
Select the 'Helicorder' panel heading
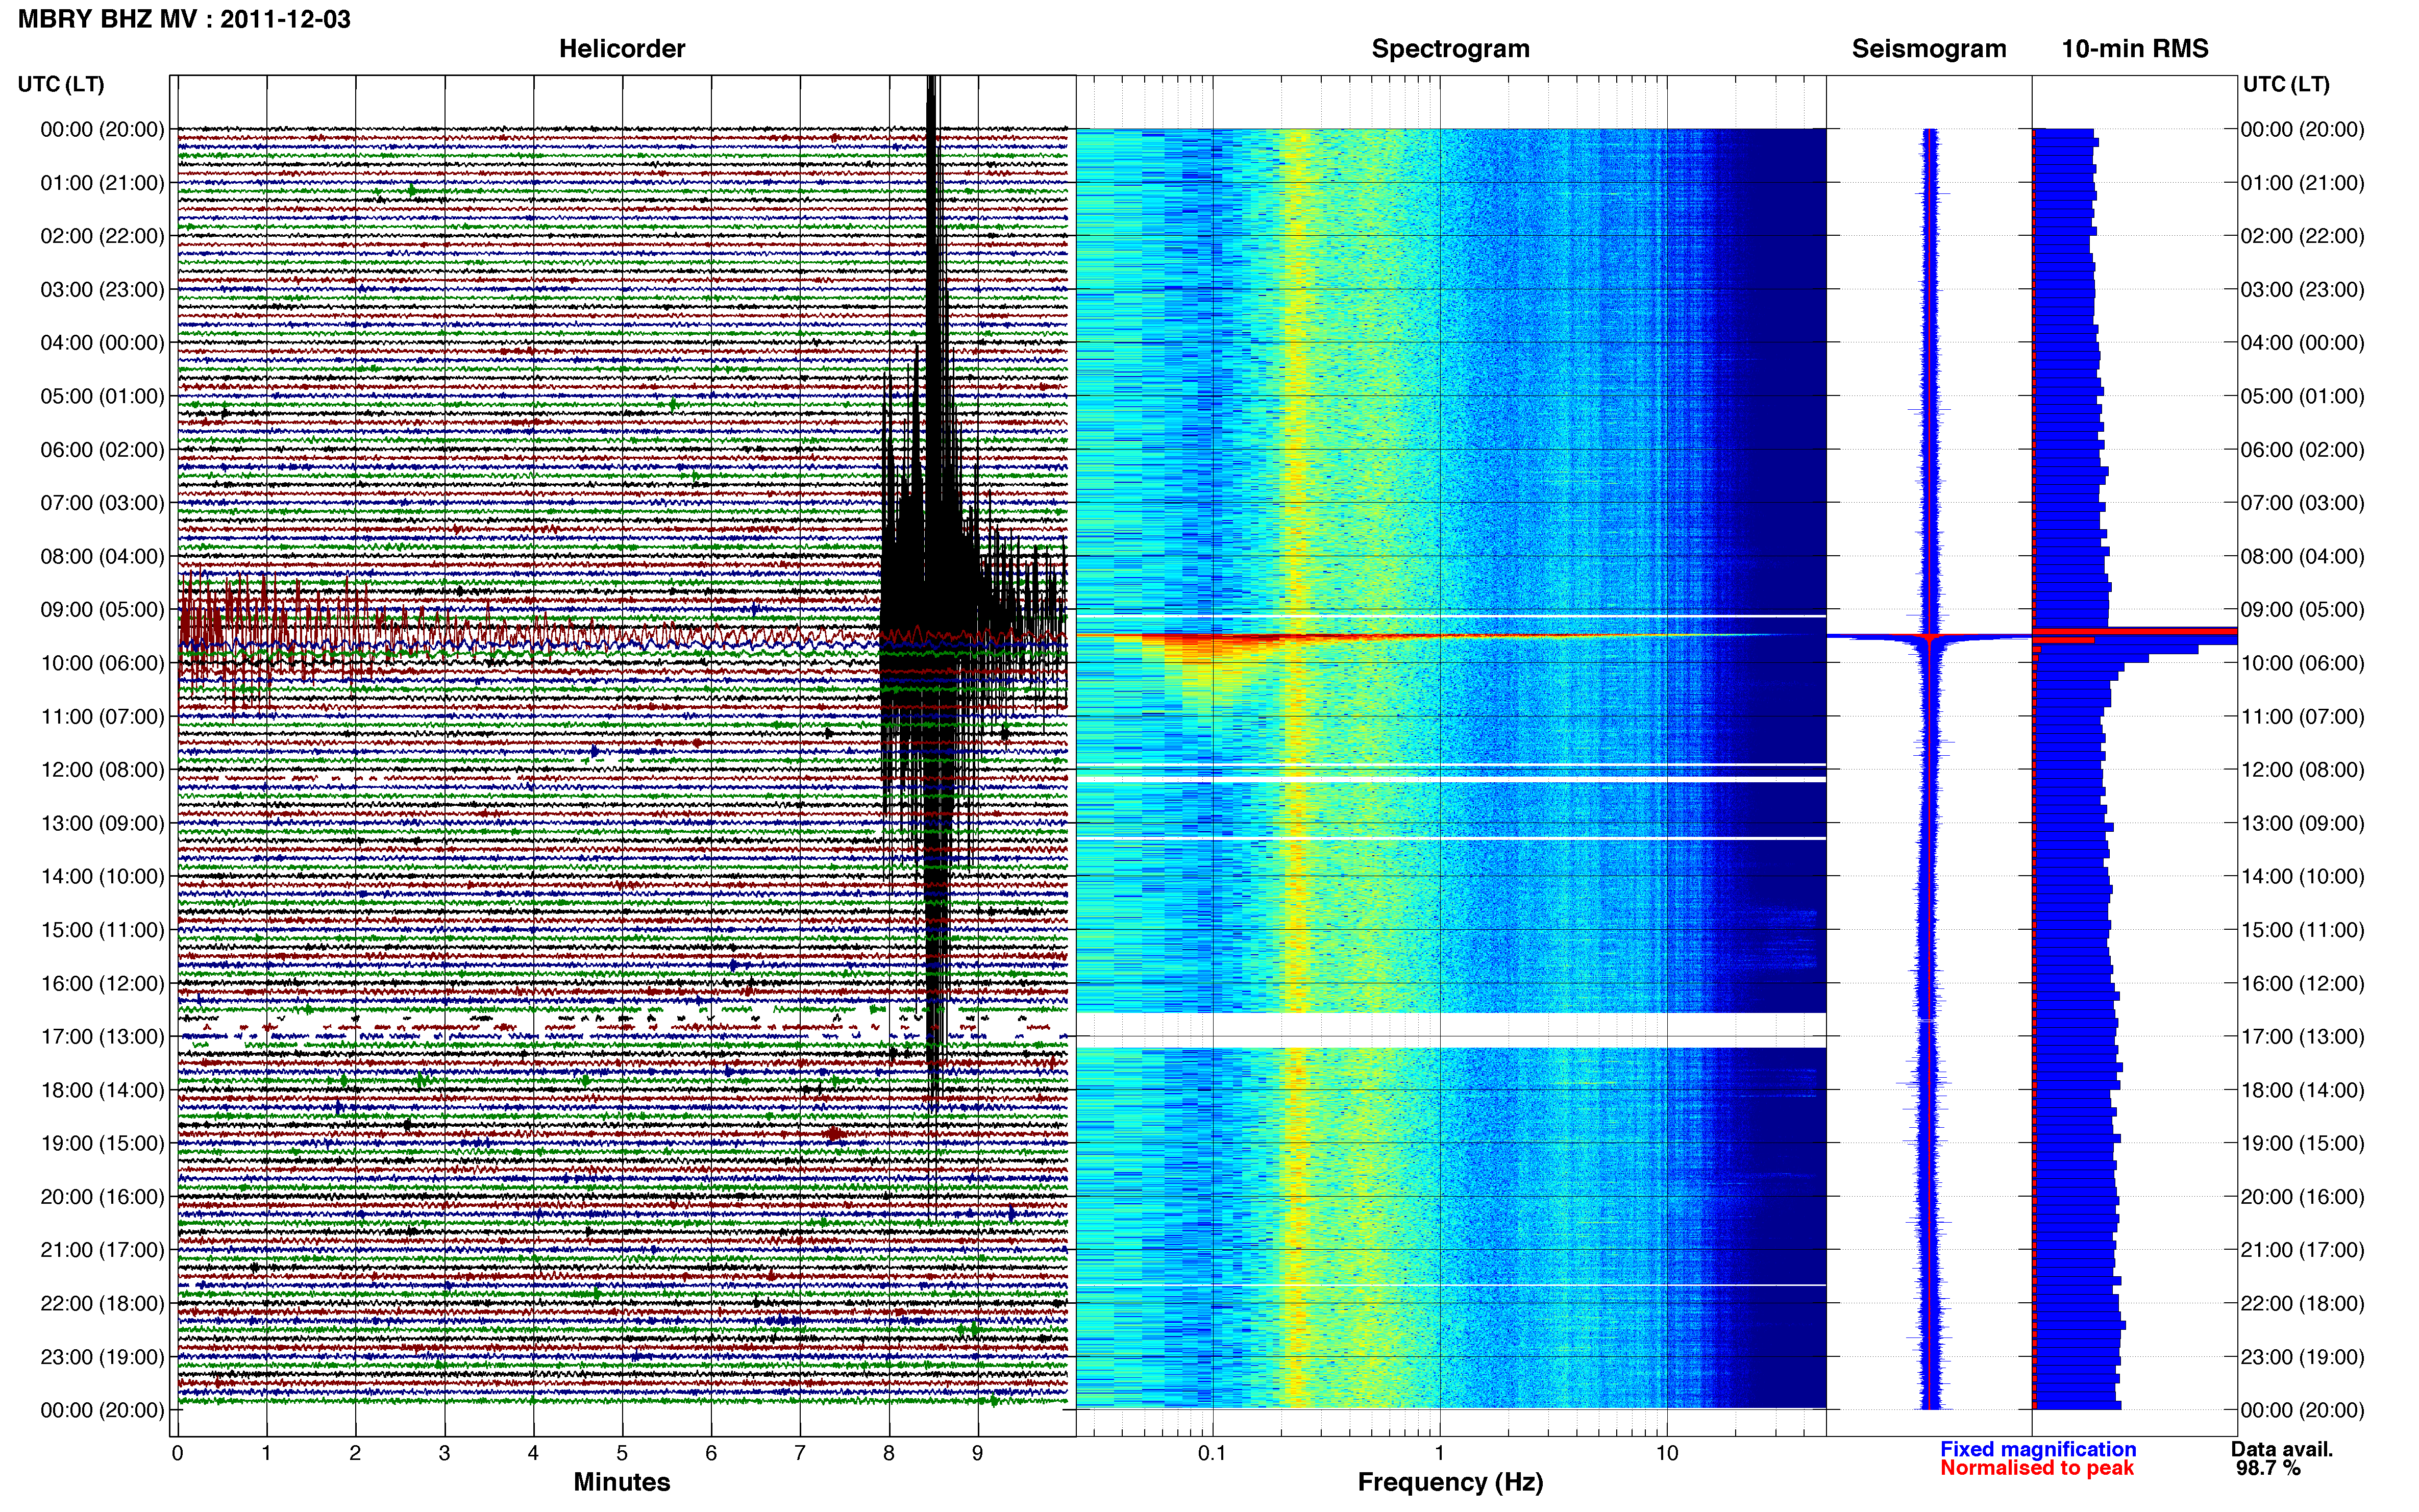[622, 49]
